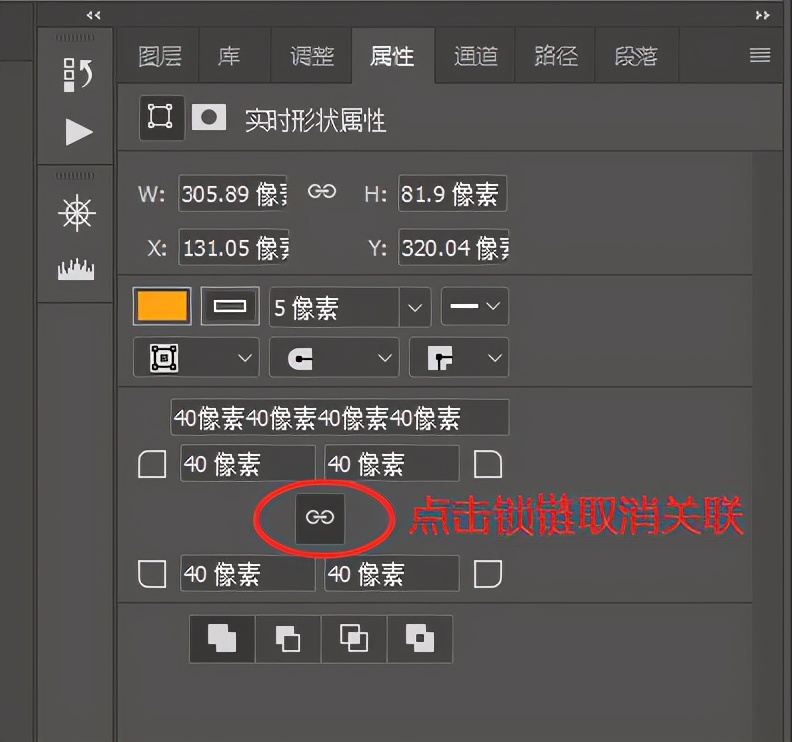Image resolution: width=792 pixels, height=742 pixels.
Task: Click the H: label
Action: coord(376,194)
